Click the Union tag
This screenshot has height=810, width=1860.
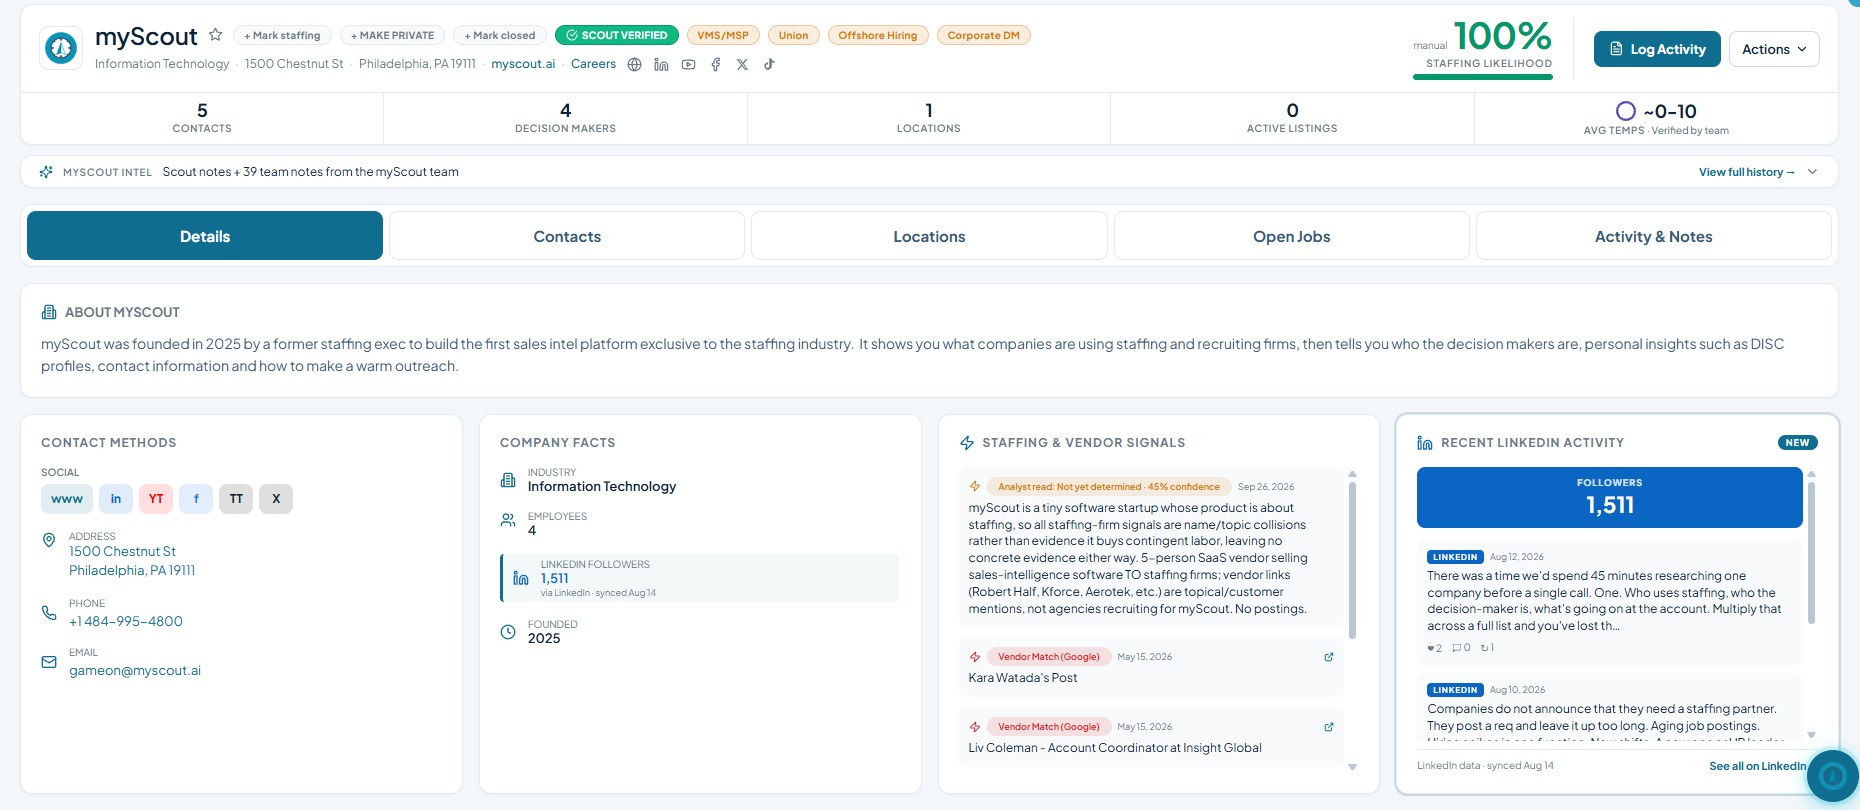coord(794,35)
